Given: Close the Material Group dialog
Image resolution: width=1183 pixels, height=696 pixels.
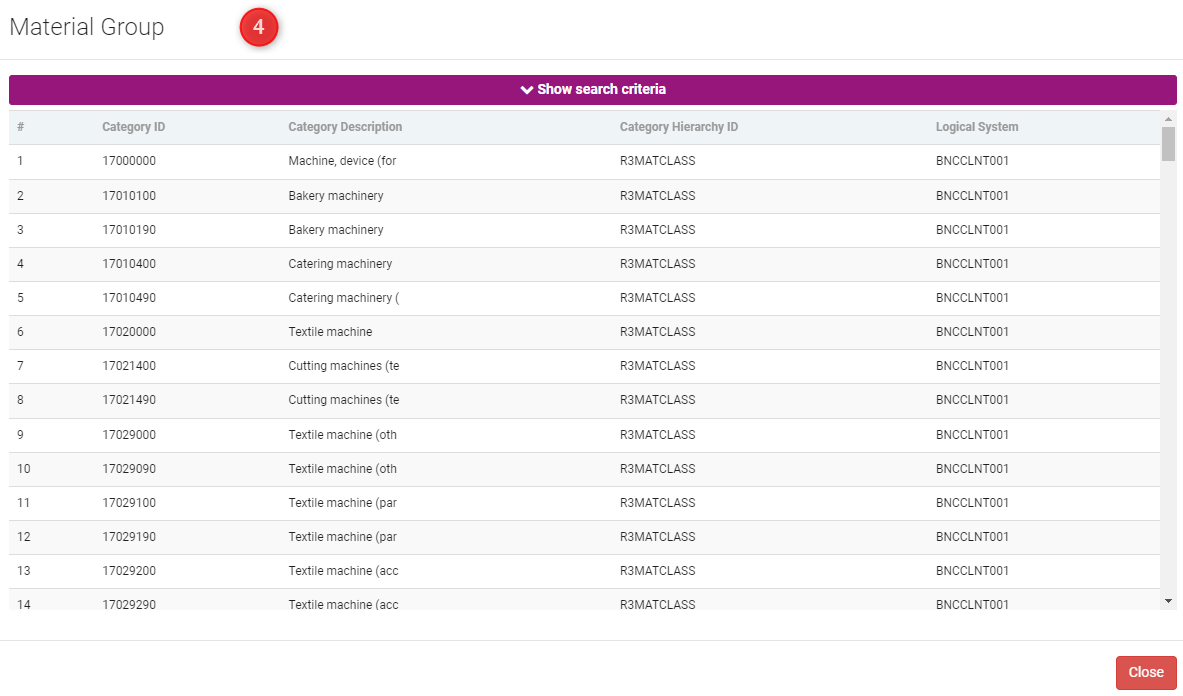Looking at the screenshot, I should [1145, 672].
